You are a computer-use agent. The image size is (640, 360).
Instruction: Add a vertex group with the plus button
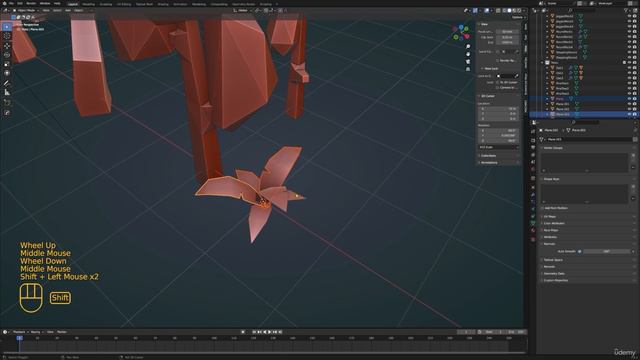(x=633, y=156)
